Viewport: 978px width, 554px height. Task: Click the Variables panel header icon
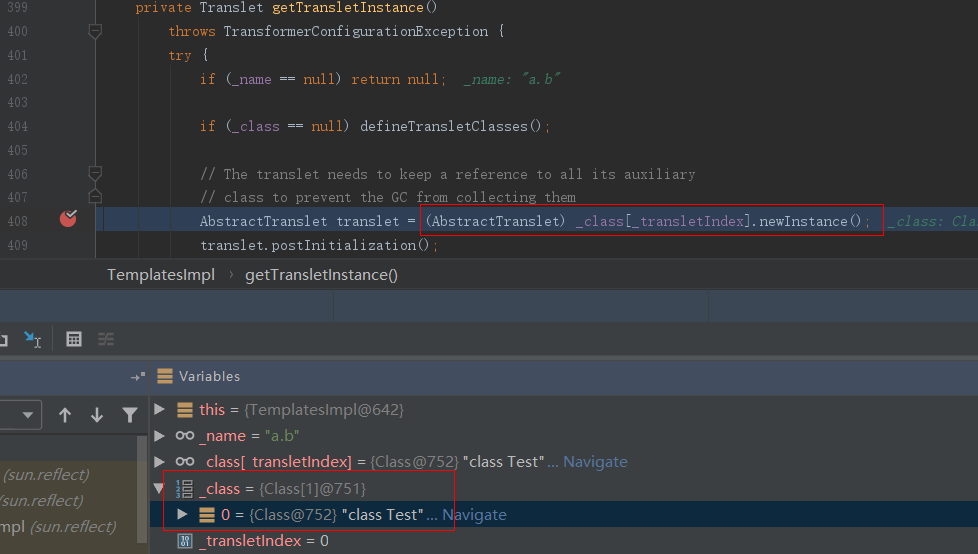click(165, 376)
